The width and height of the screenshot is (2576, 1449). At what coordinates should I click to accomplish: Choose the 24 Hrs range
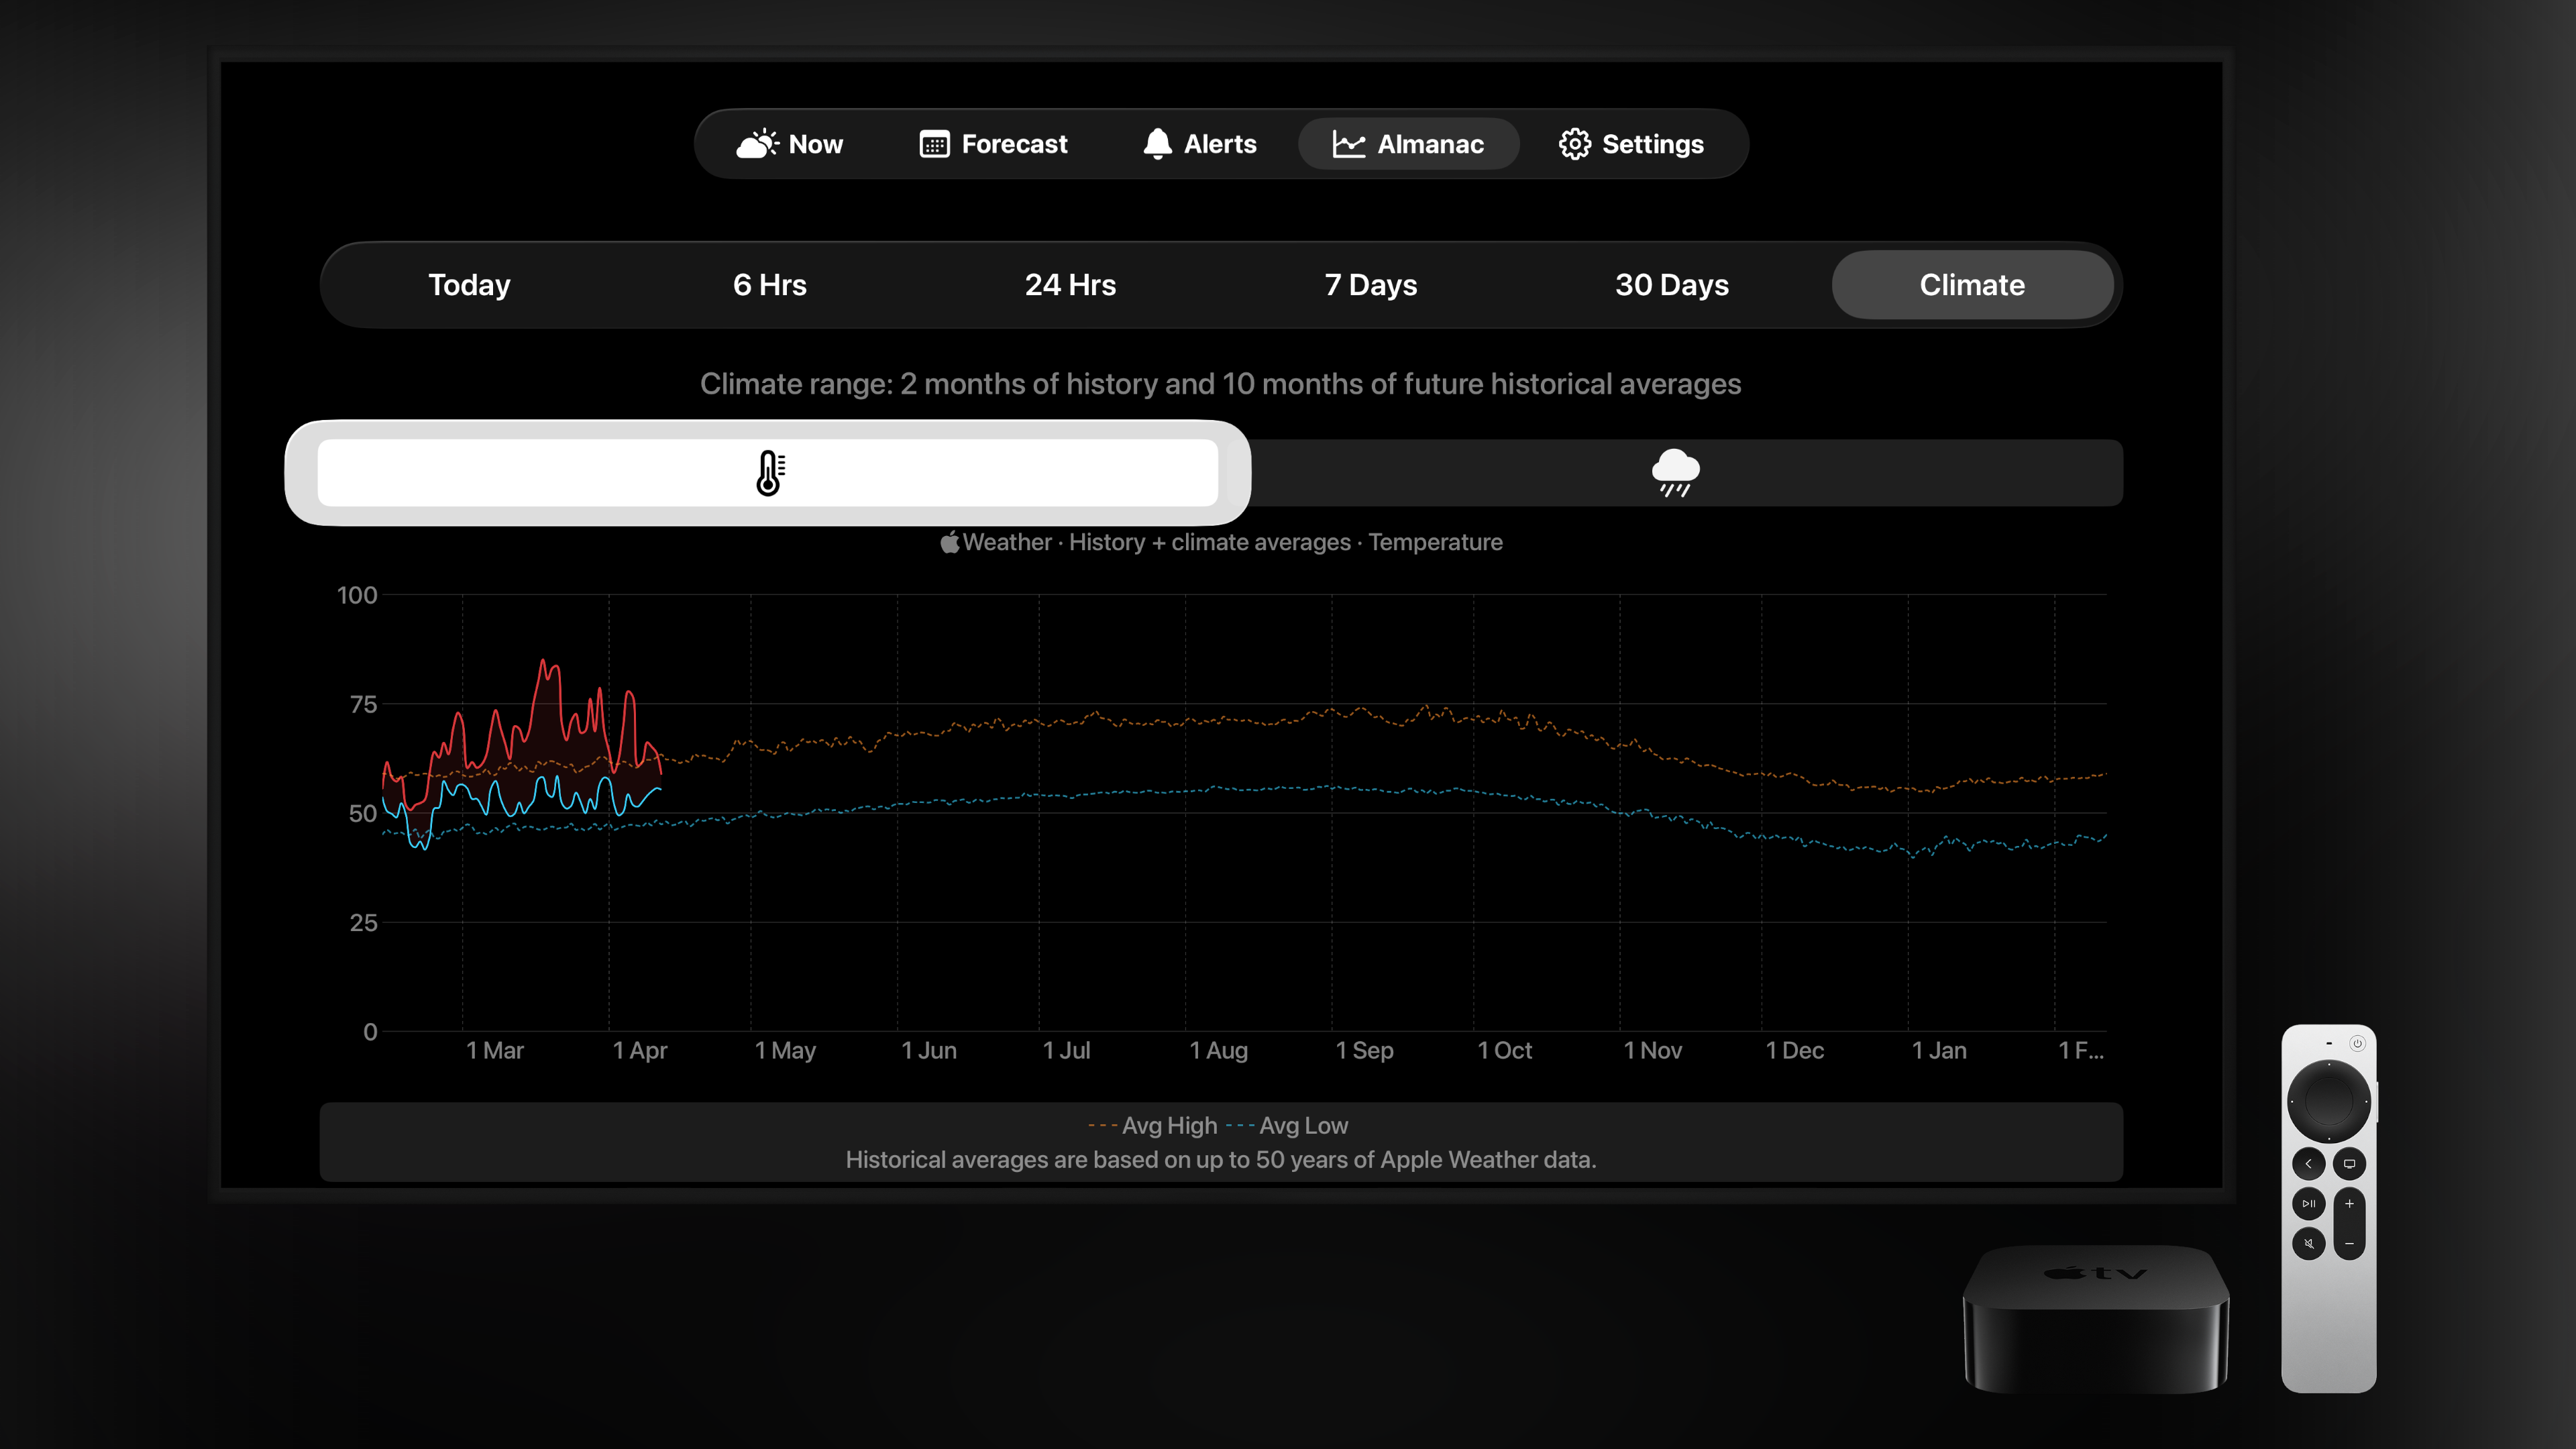(x=1070, y=285)
